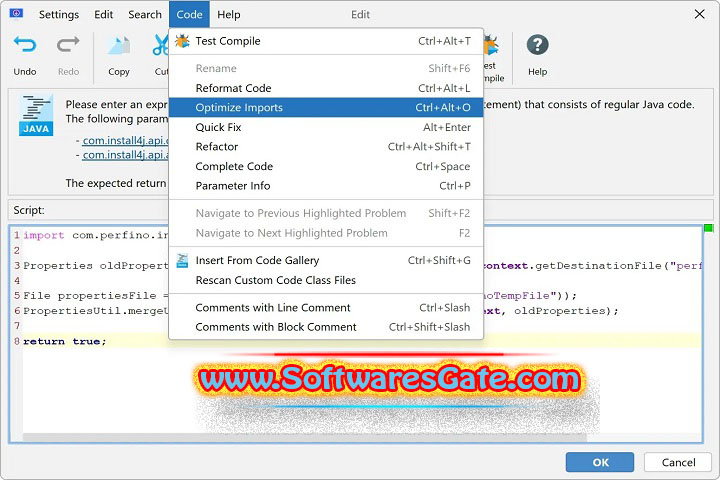
Task: Click the Redo toolbar icon
Action: (68, 45)
